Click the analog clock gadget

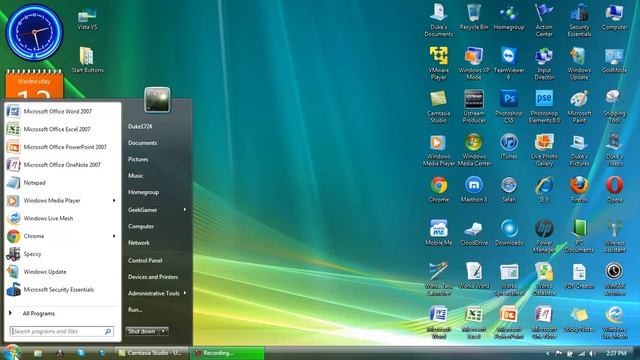[x=34, y=32]
